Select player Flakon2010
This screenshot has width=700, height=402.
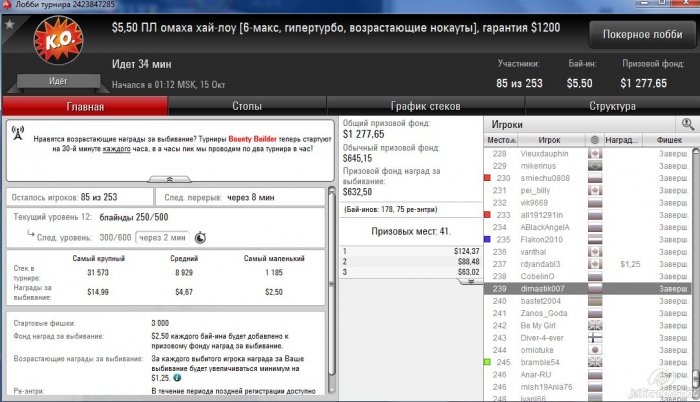[x=542, y=239]
